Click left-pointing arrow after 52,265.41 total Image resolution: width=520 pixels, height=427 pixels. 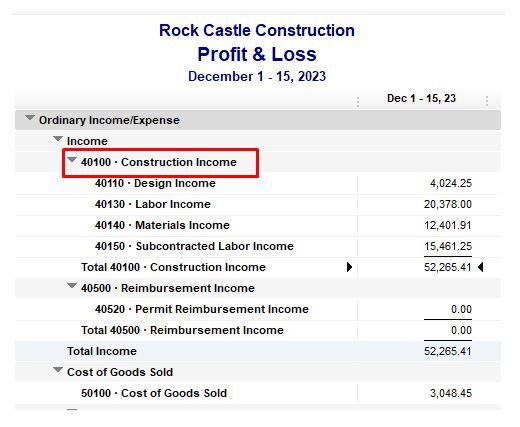coord(480,267)
